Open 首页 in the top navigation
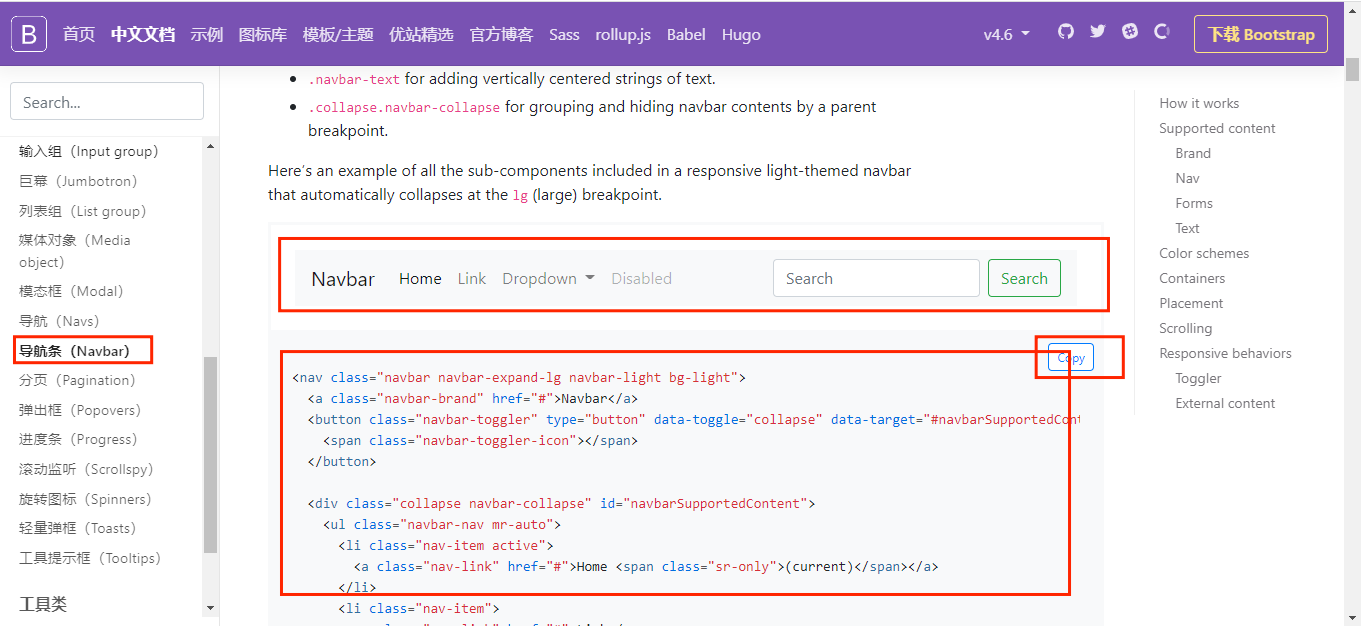The width and height of the screenshot is (1361, 626). tap(79, 34)
